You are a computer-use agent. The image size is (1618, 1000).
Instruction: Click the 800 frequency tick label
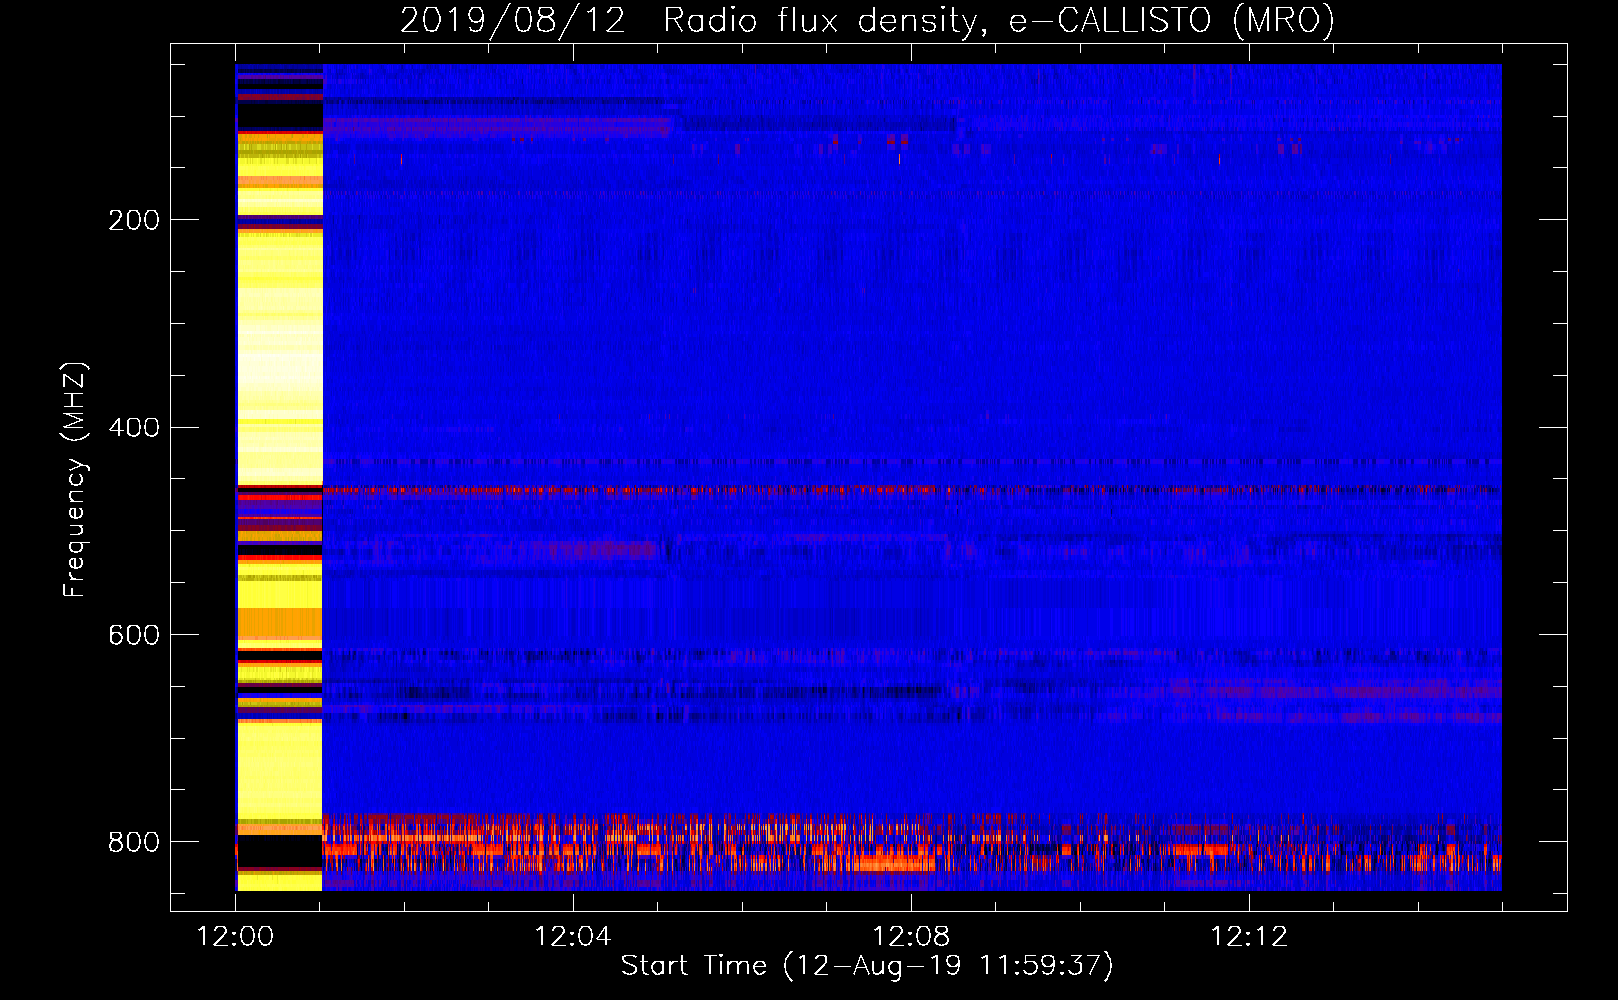(x=134, y=842)
